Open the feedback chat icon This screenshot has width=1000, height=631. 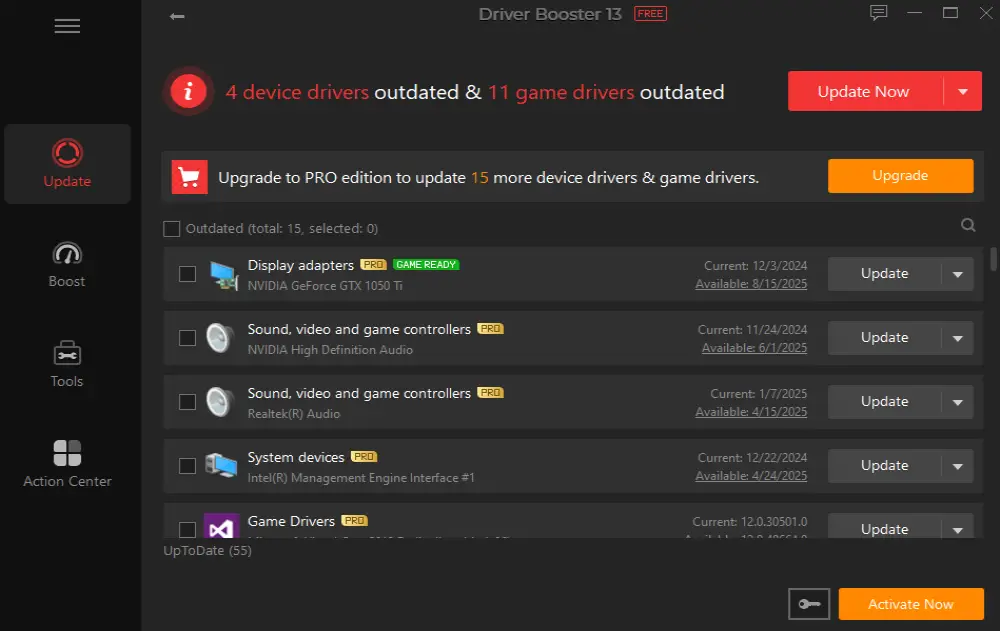[878, 13]
